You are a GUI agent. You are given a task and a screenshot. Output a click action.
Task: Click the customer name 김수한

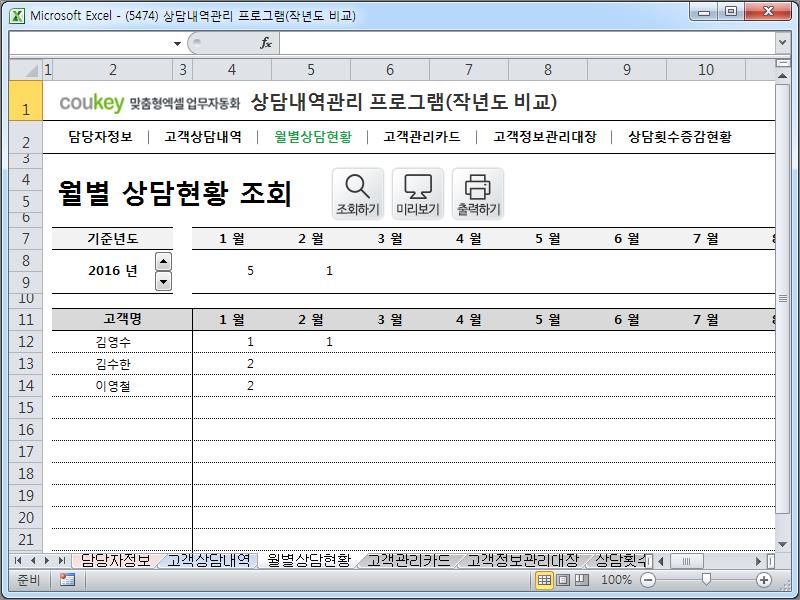pyautogui.click(x=113, y=364)
